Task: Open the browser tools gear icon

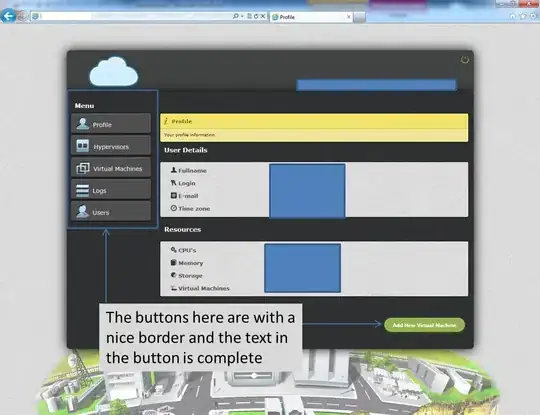Action: tap(533, 16)
